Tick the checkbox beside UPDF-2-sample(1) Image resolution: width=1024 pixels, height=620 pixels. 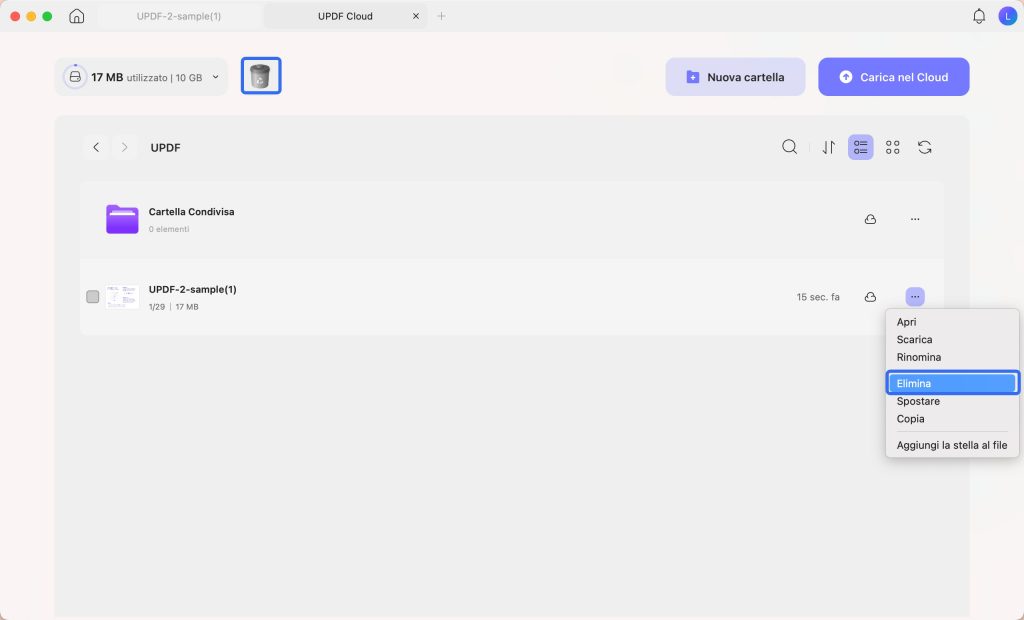[93, 297]
